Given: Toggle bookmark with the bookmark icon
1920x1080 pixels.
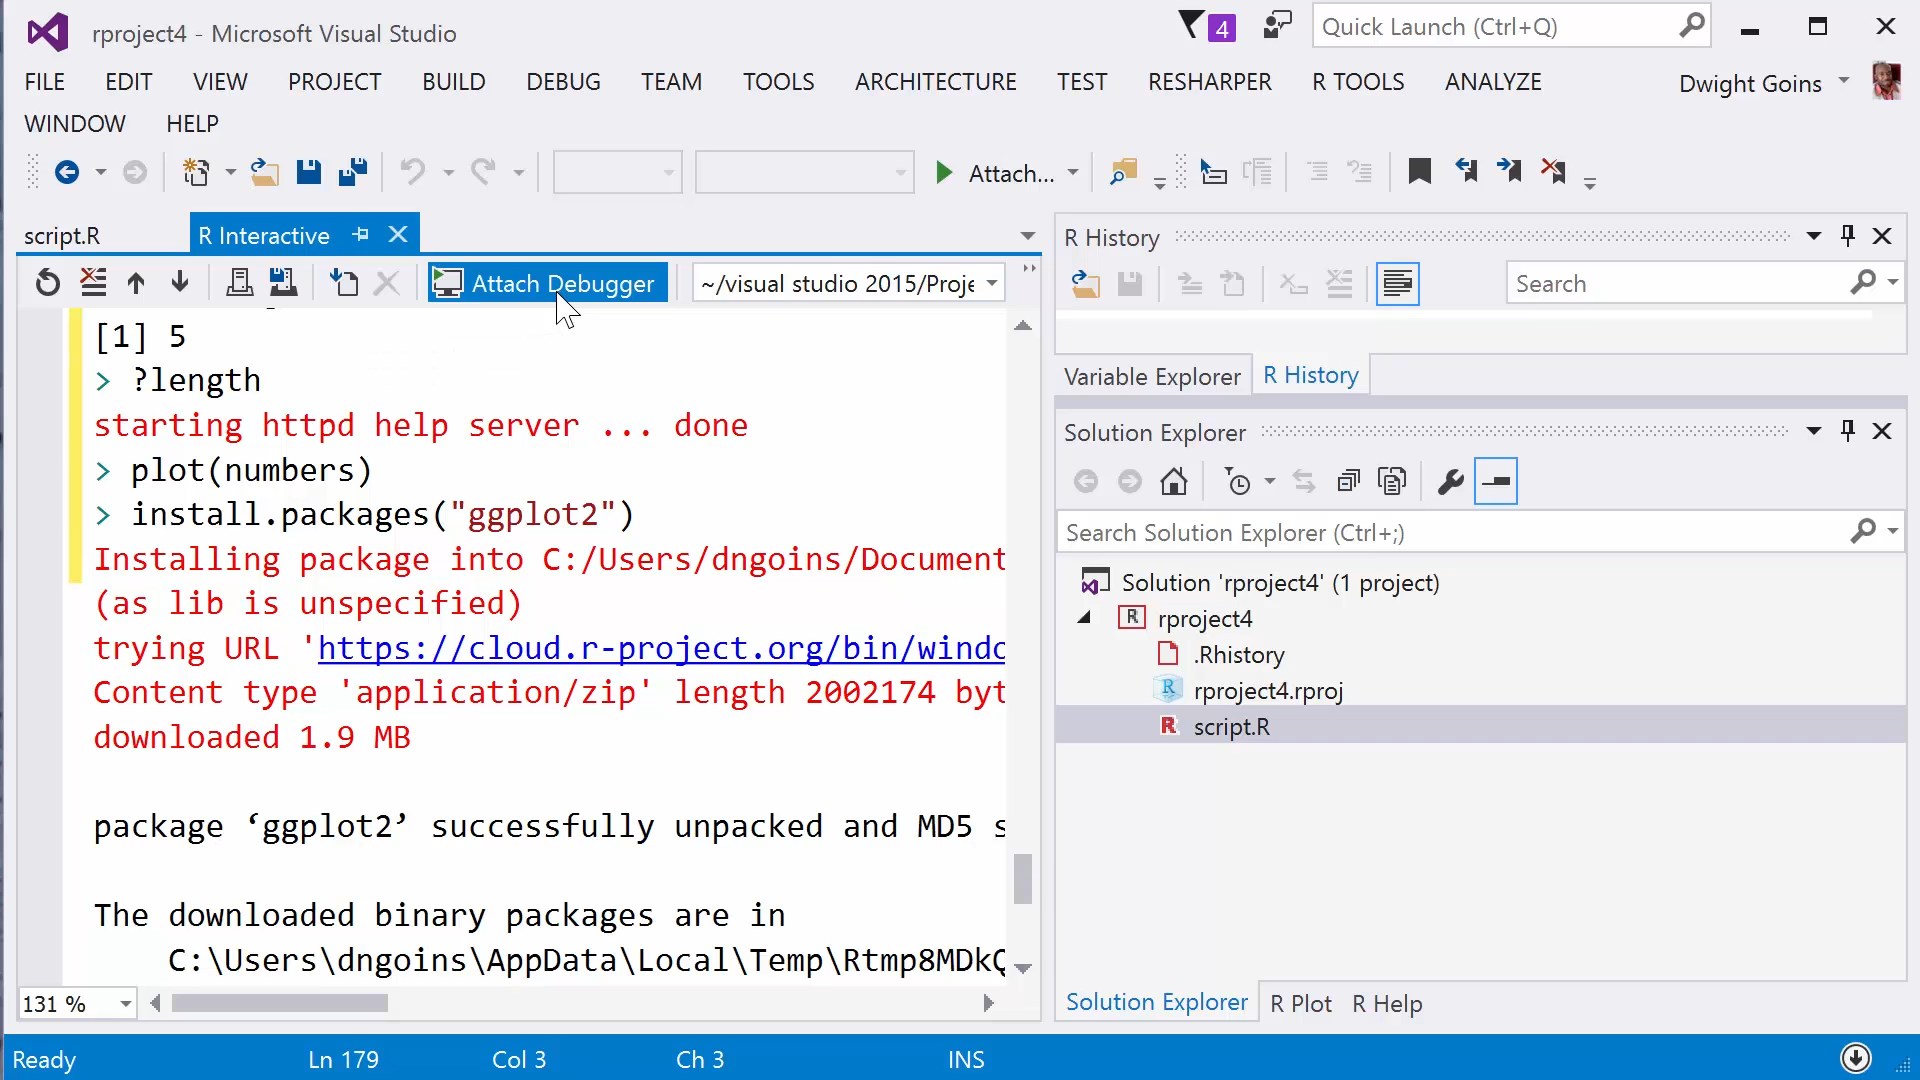Looking at the screenshot, I should click(x=1419, y=172).
